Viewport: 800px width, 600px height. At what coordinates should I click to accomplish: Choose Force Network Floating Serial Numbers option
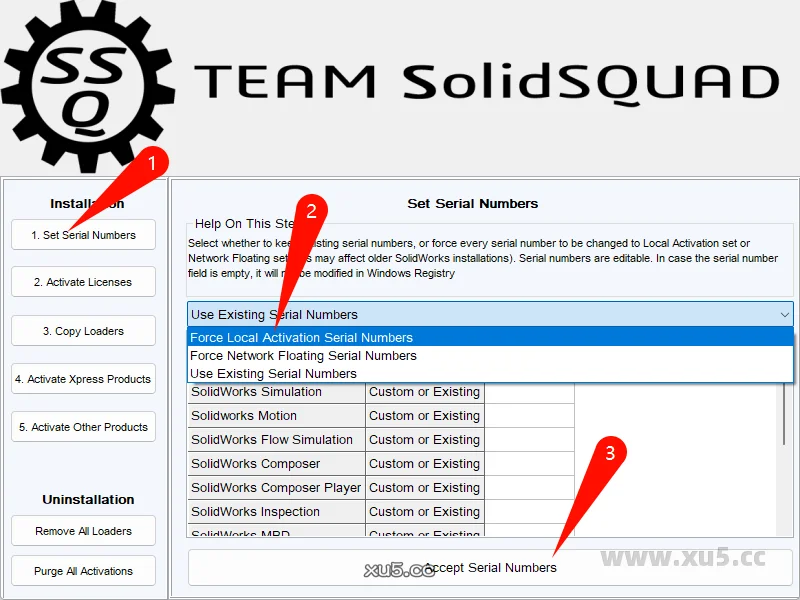point(303,356)
